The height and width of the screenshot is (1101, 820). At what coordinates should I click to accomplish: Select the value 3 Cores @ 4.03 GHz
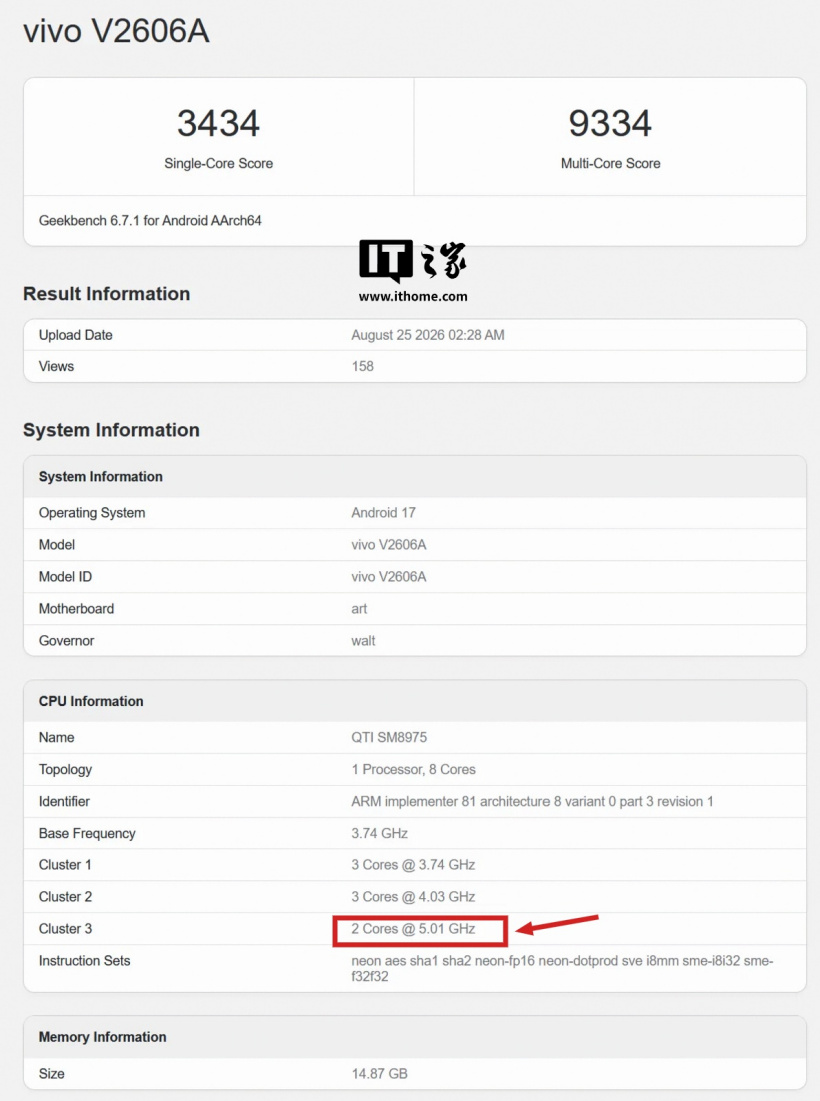coord(413,897)
